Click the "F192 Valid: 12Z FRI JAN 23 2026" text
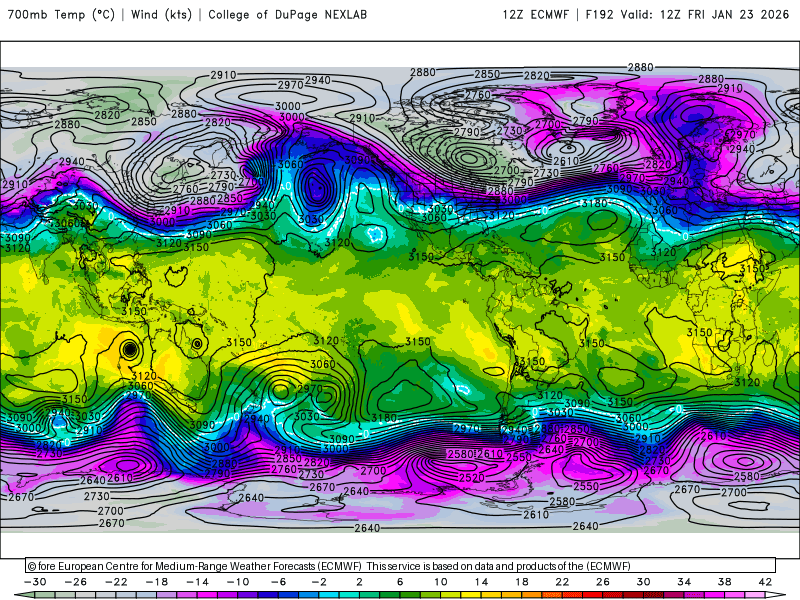The width and height of the screenshot is (800, 600). point(687,15)
